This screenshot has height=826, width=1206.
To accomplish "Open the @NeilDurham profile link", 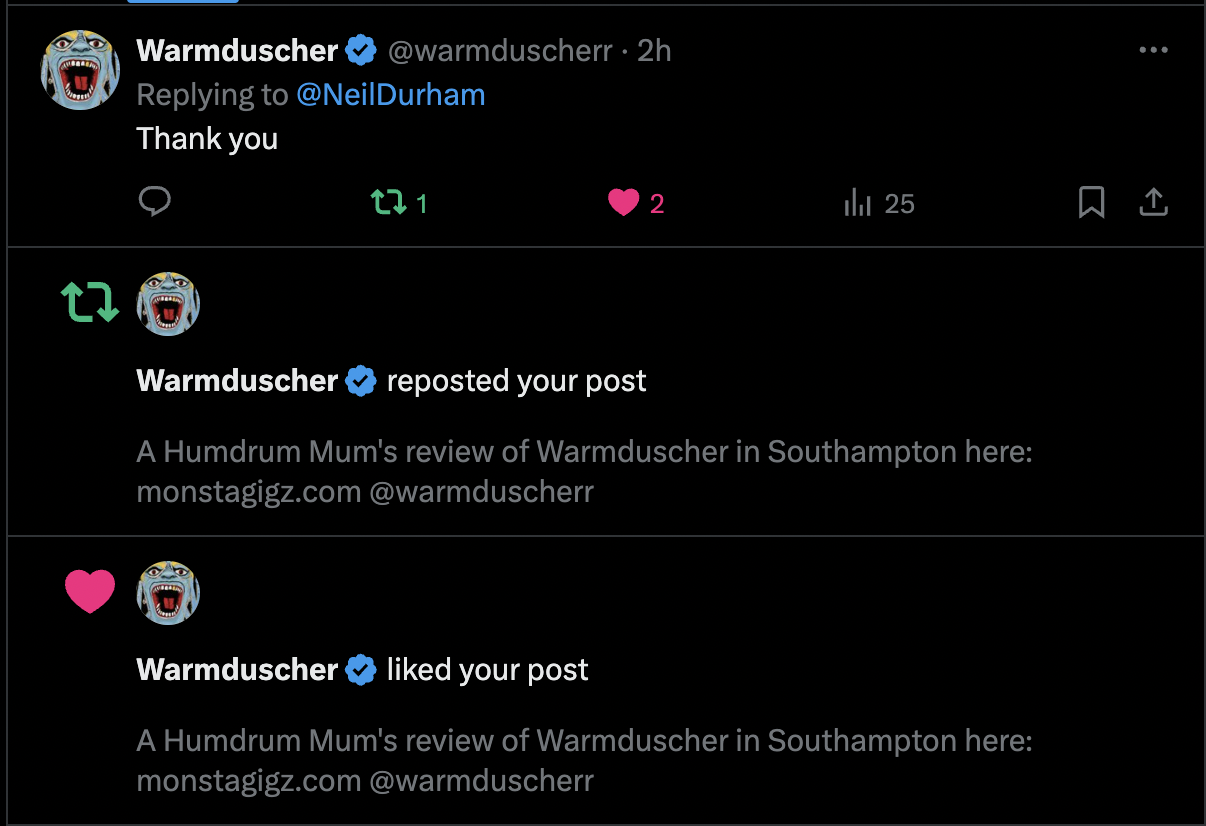I will (x=390, y=95).
